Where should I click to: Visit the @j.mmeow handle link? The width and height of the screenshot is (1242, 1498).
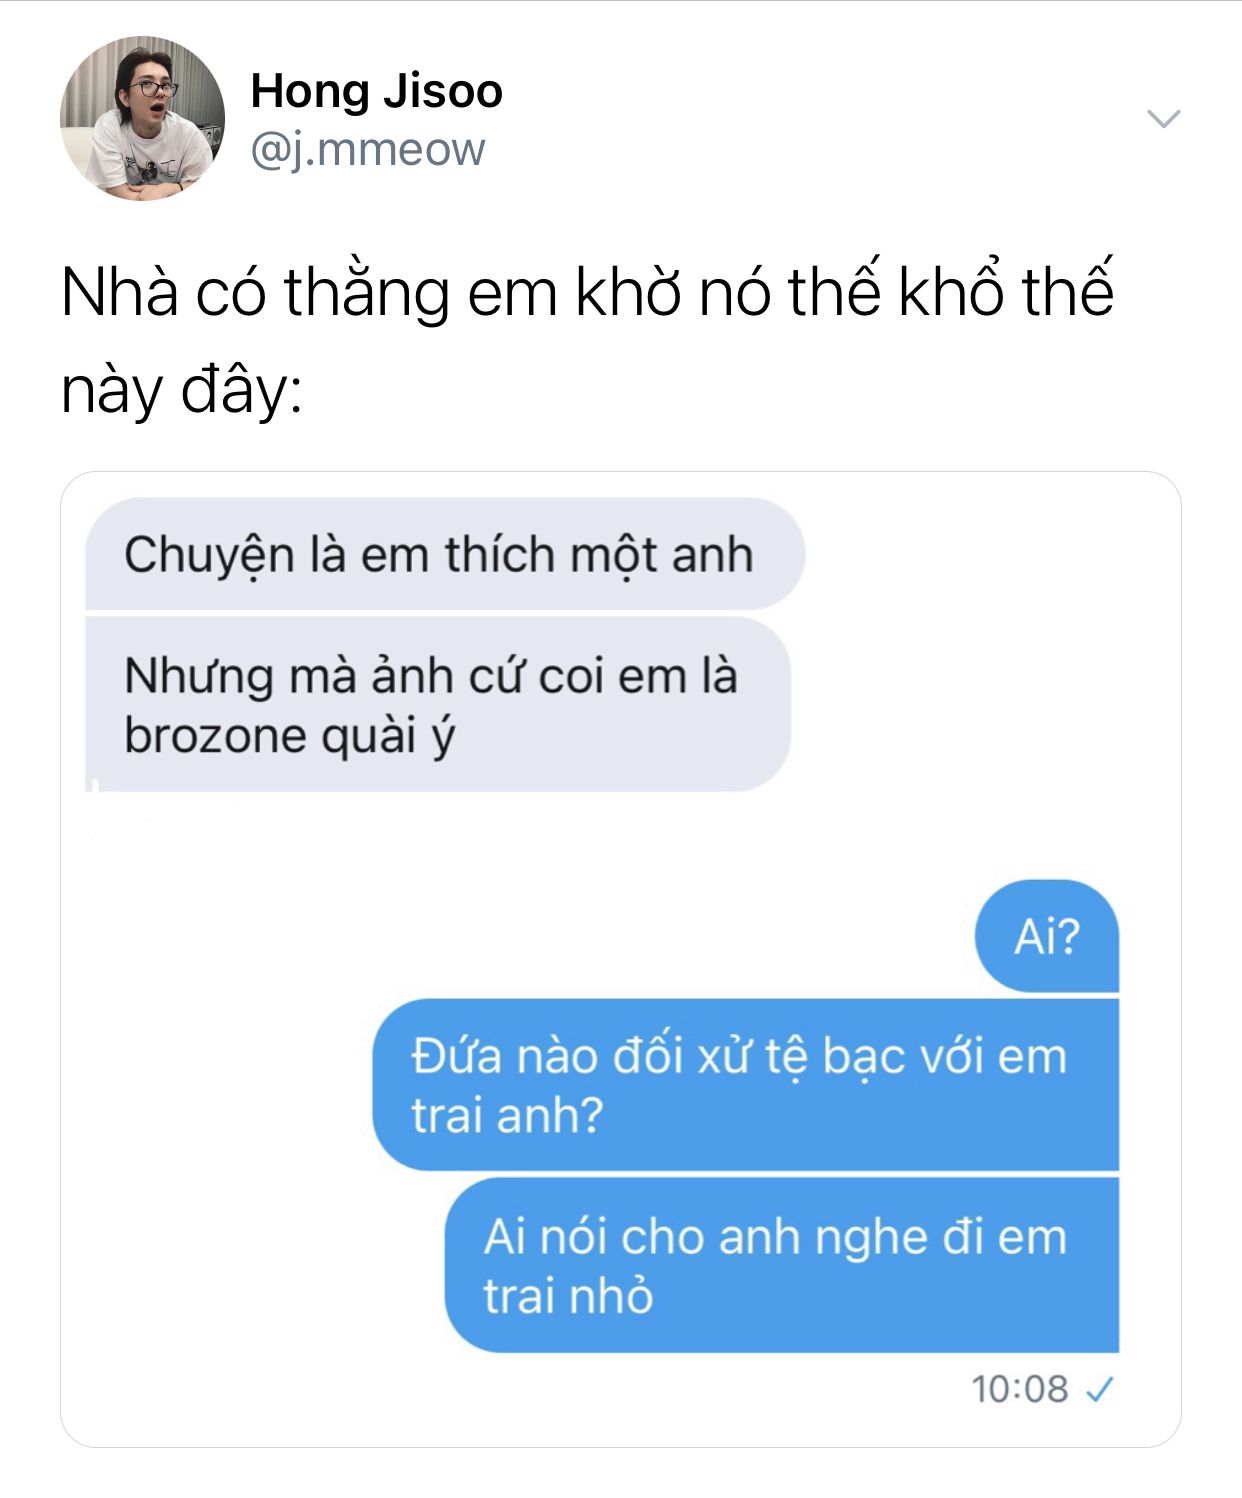[x=367, y=150]
